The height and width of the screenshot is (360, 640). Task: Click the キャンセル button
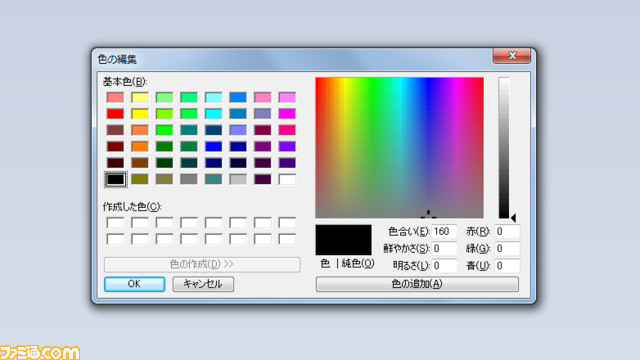coord(203,284)
